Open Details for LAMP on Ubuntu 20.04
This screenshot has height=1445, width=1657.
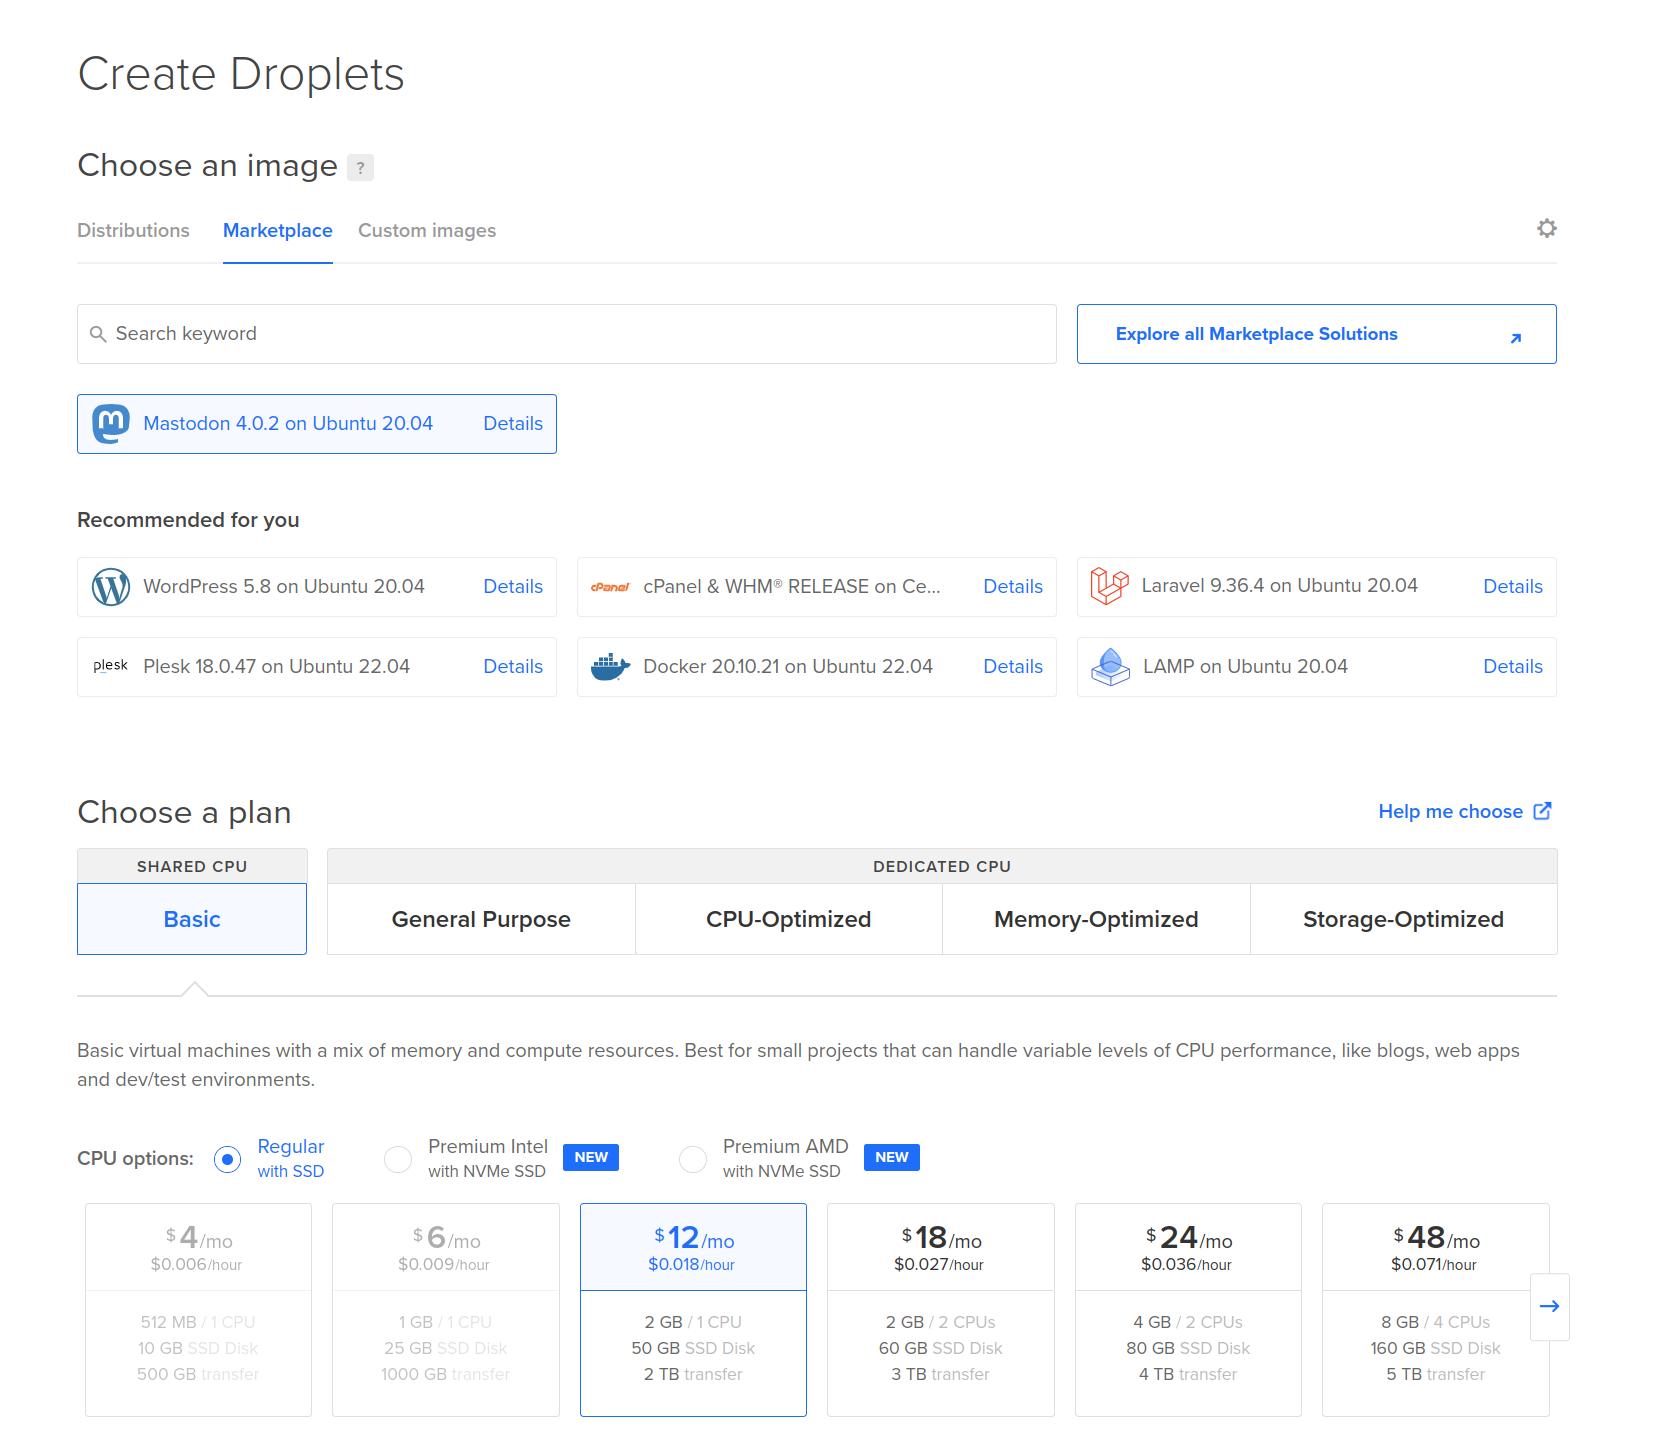(x=1512, y=667)
